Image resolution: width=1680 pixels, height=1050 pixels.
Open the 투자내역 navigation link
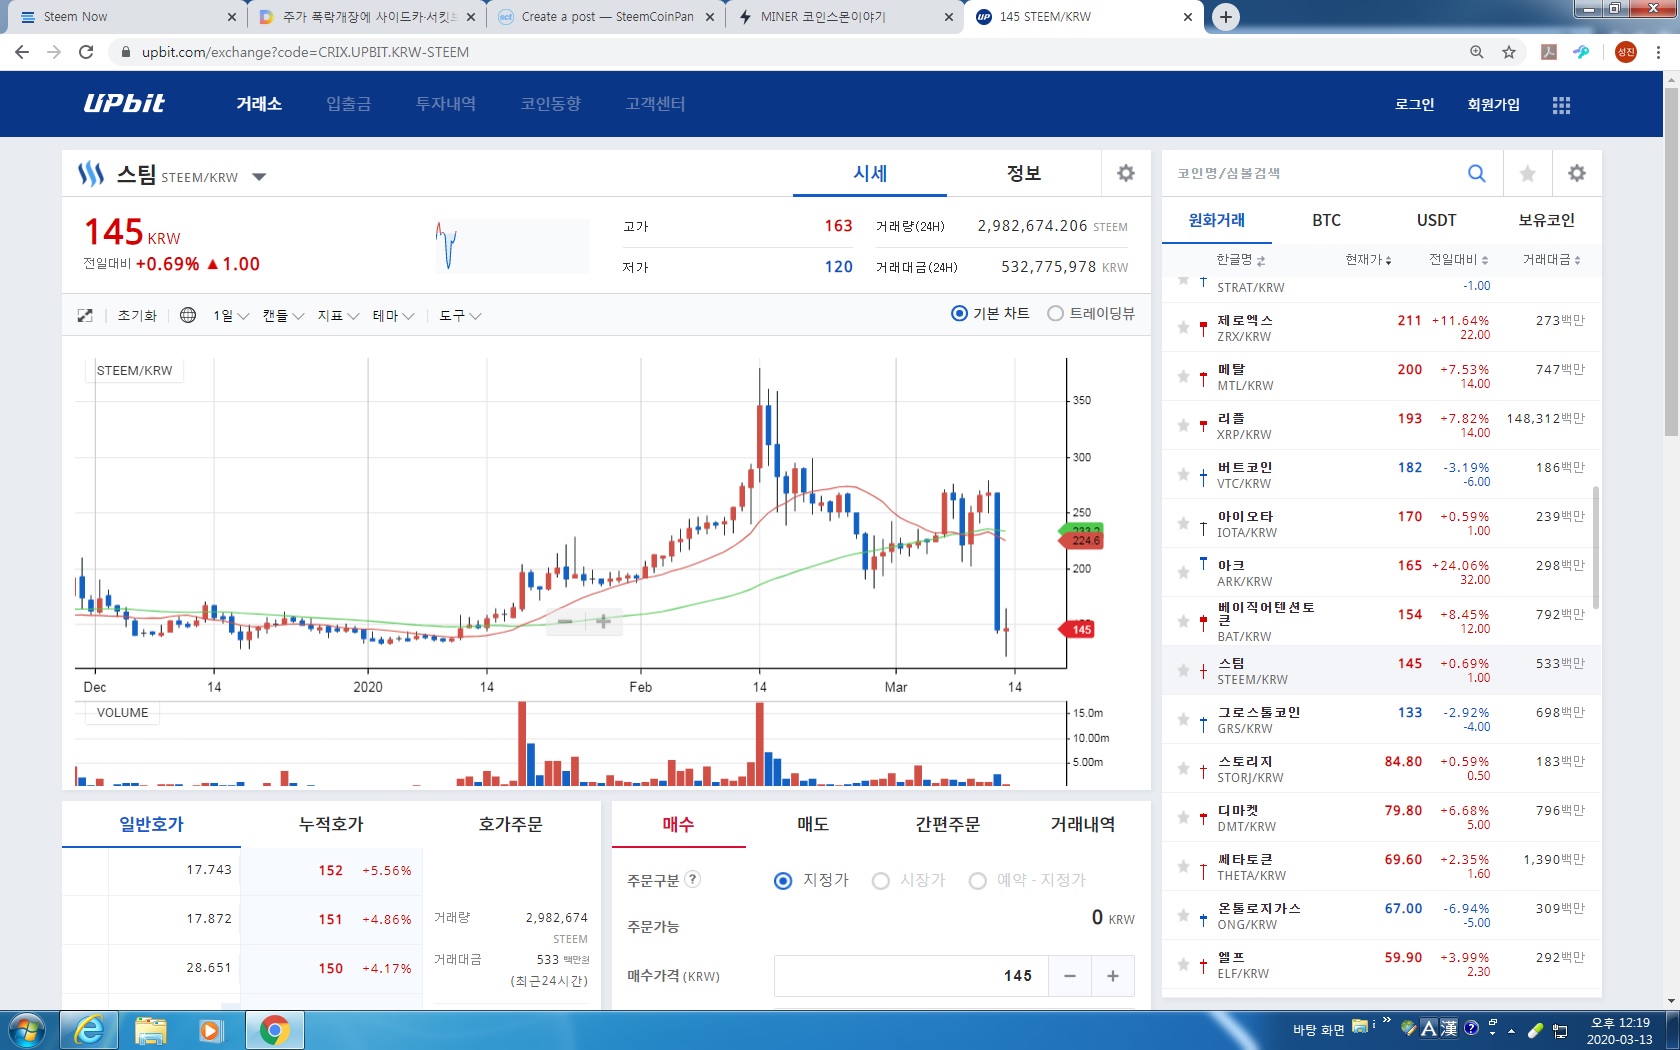[445, 104]
